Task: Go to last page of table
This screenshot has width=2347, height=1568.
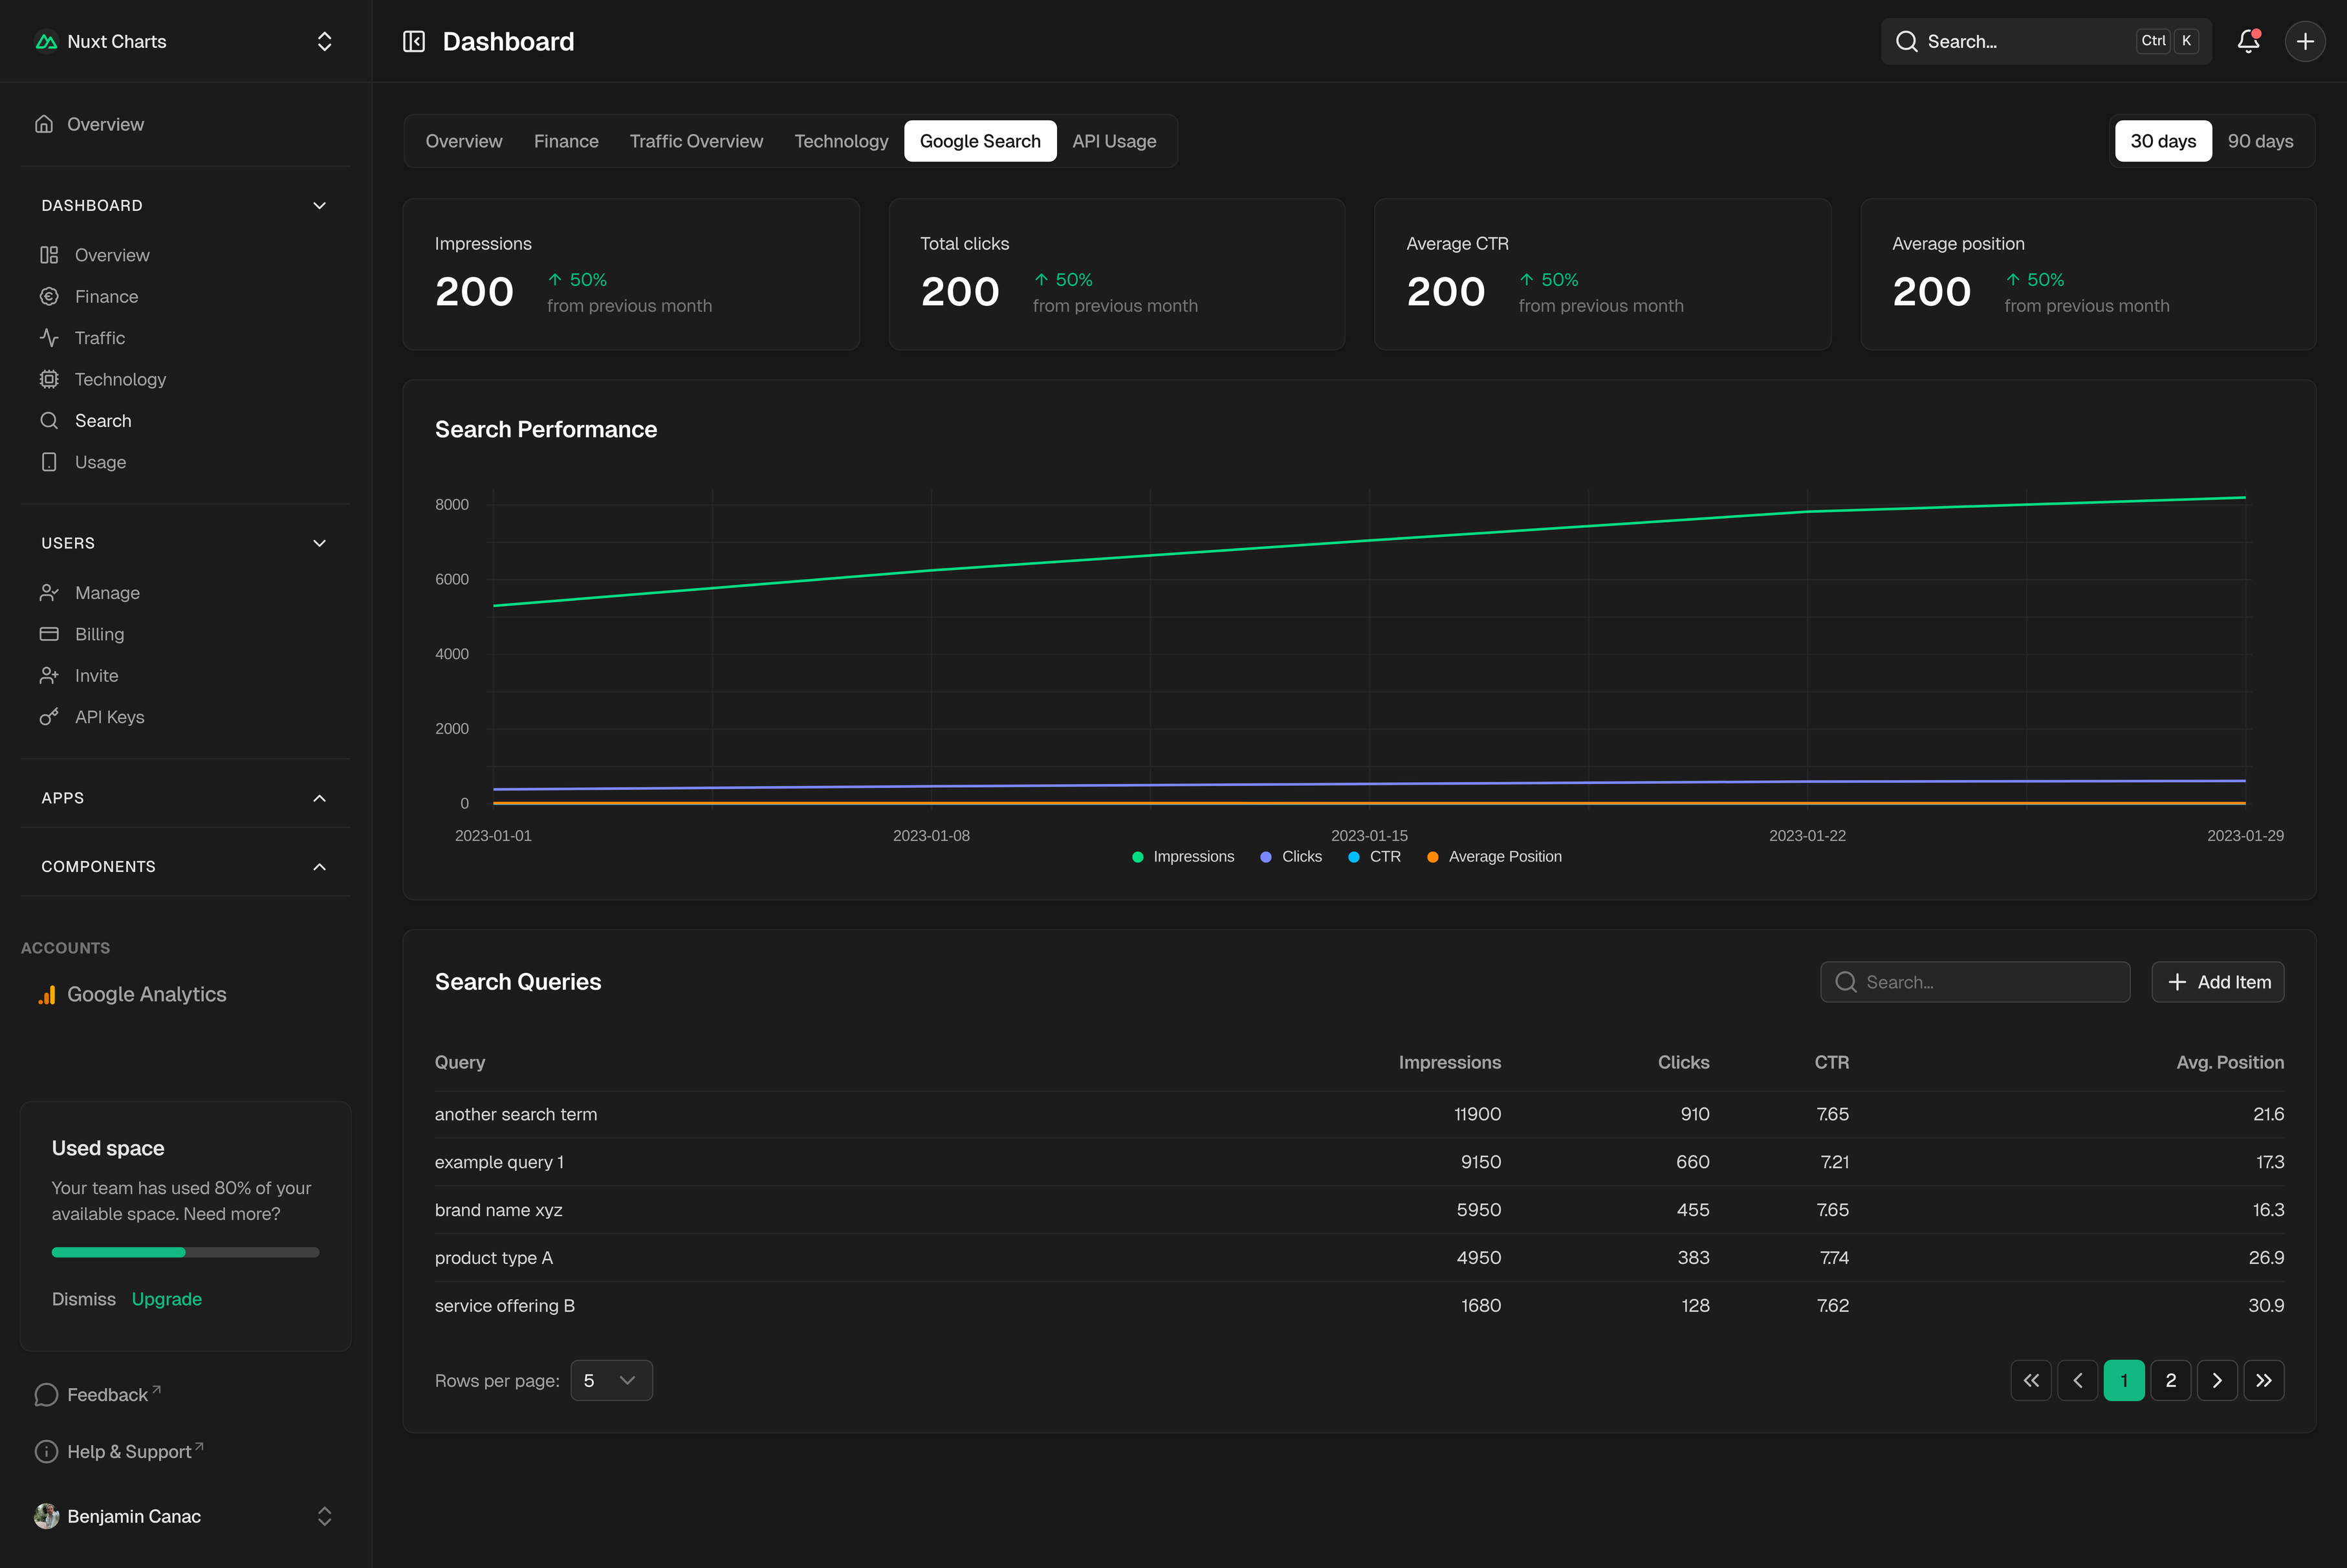Action: (x=2263, y=1380)
